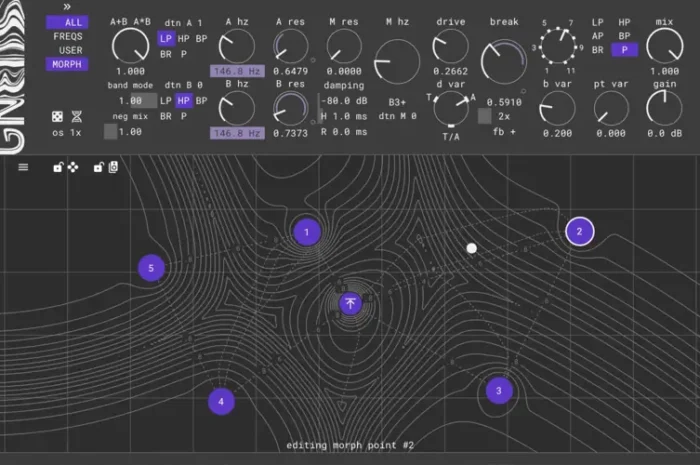This screenshot has width=700, height=465.
Task: Click the R 0.0 ms value
Action: (x=344, y=132)
